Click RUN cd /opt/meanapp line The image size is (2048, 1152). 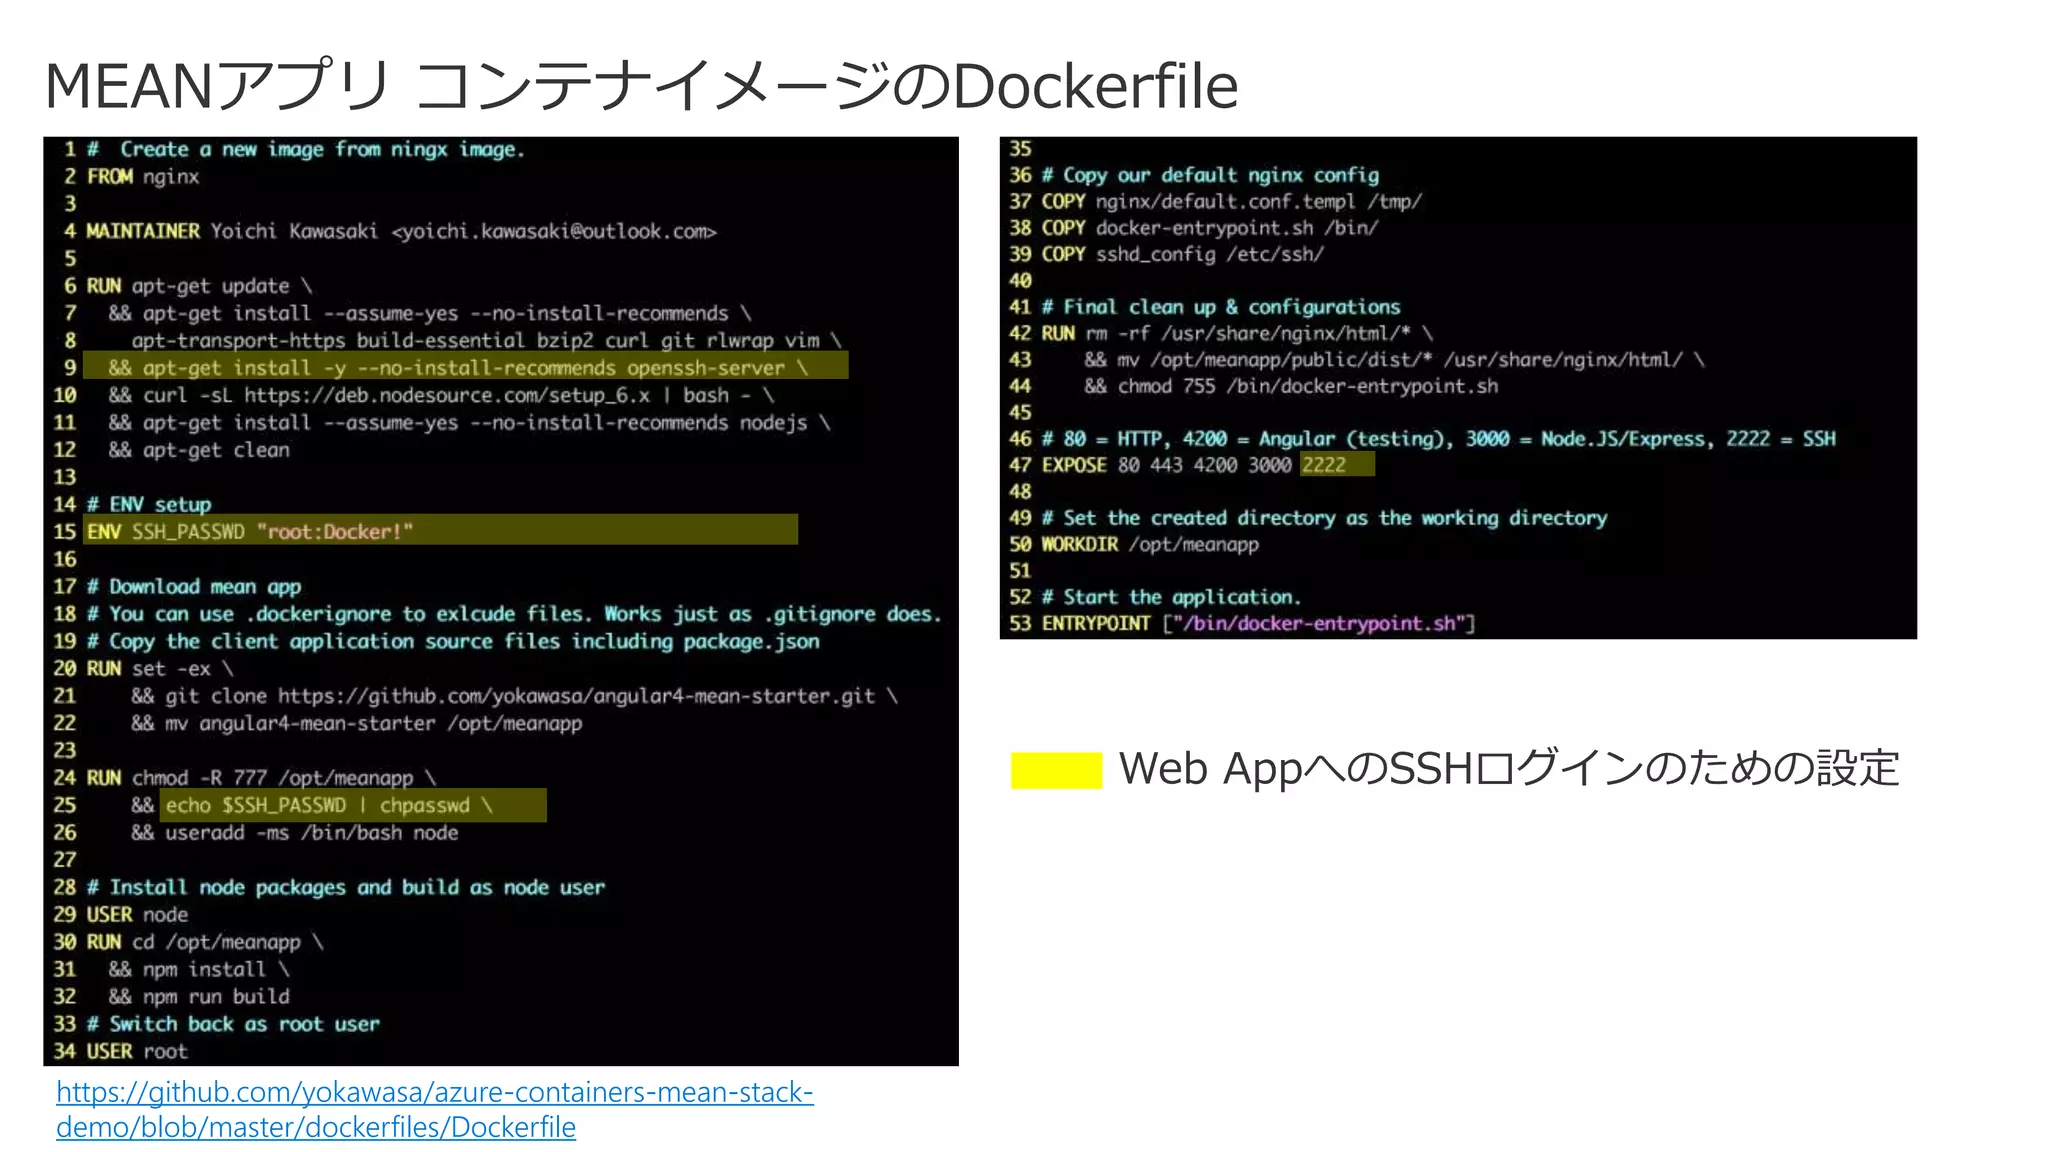[205, 942]
